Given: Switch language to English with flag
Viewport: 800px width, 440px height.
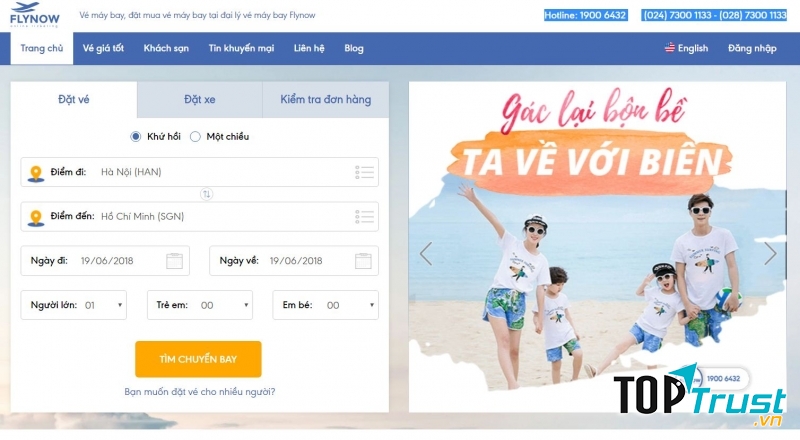Looking at the screenshot, I should tap(686, 48).
